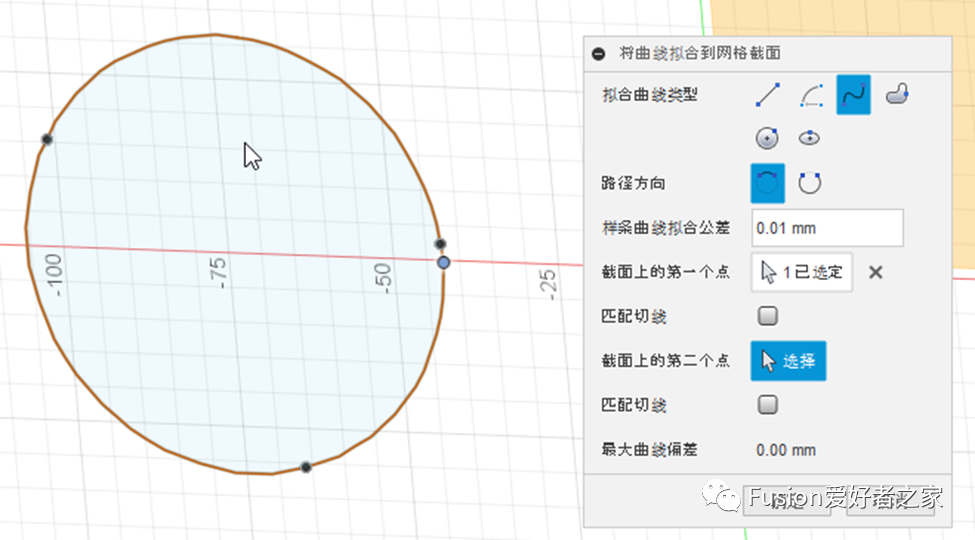This screenshot has height=540, width=975.
Task: Click the 路径方向 label
Action: point(634,184)
